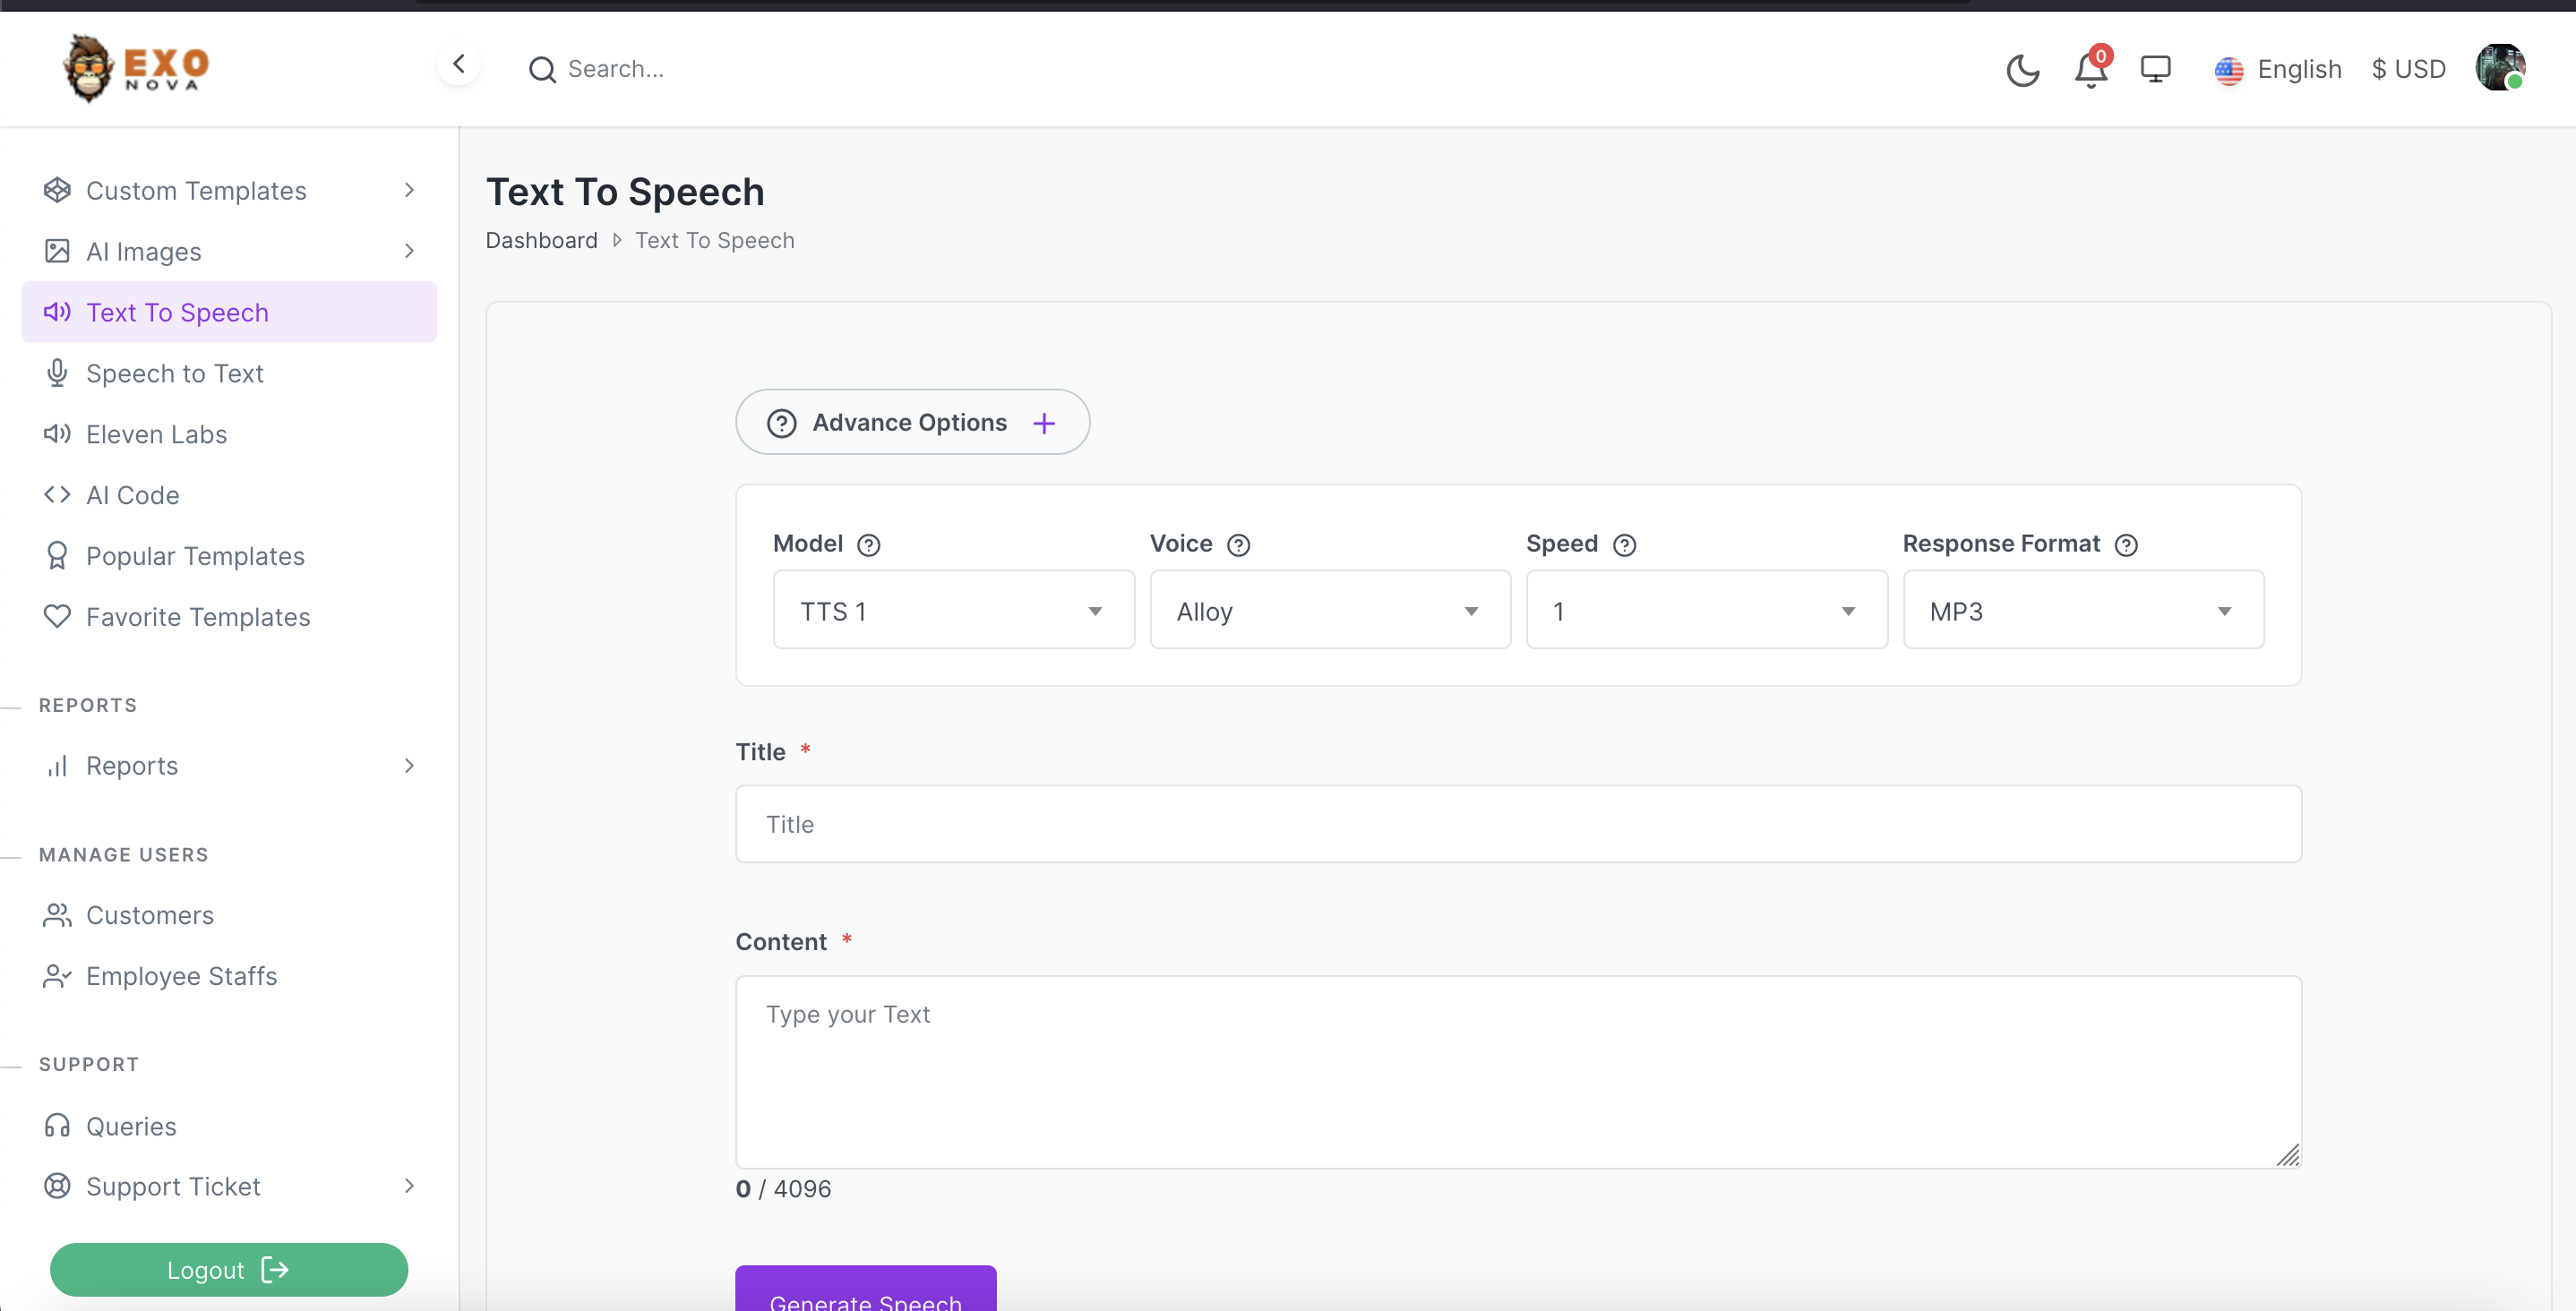Click Voice field help icon

point(1238,545)
